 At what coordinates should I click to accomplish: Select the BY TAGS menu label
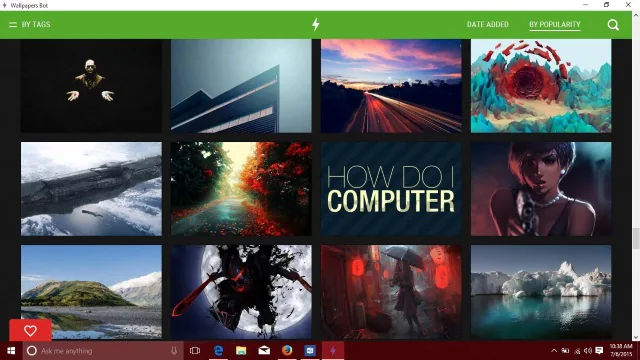(x=36, y=24)
